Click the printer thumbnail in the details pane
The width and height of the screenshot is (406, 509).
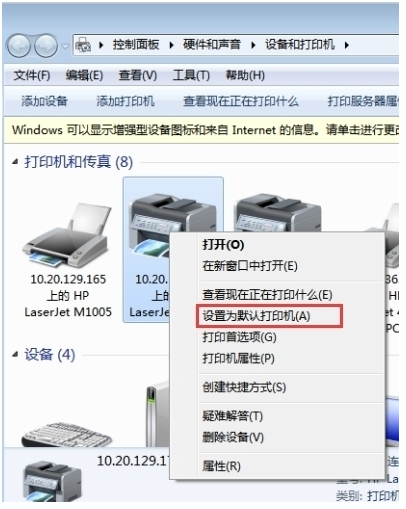click(52, 480)
